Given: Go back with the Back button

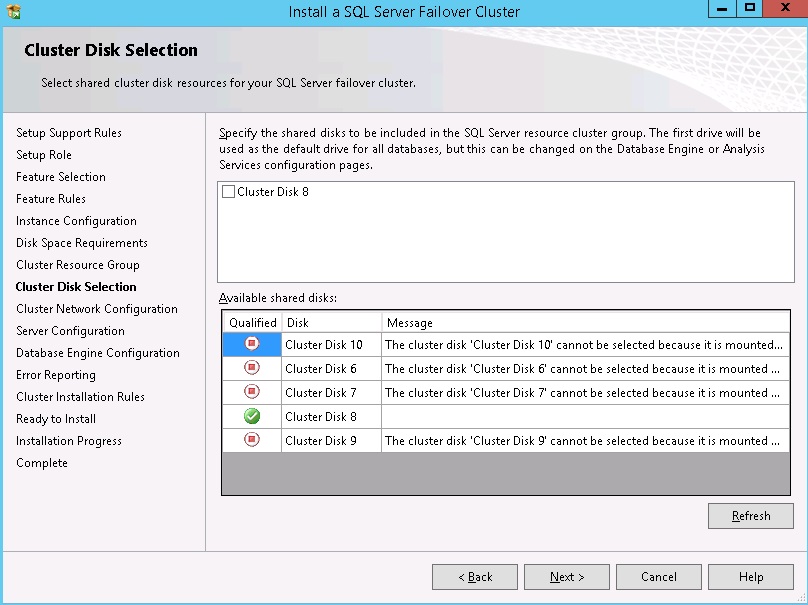Looking at the screenshot, I should pos(475,577).
